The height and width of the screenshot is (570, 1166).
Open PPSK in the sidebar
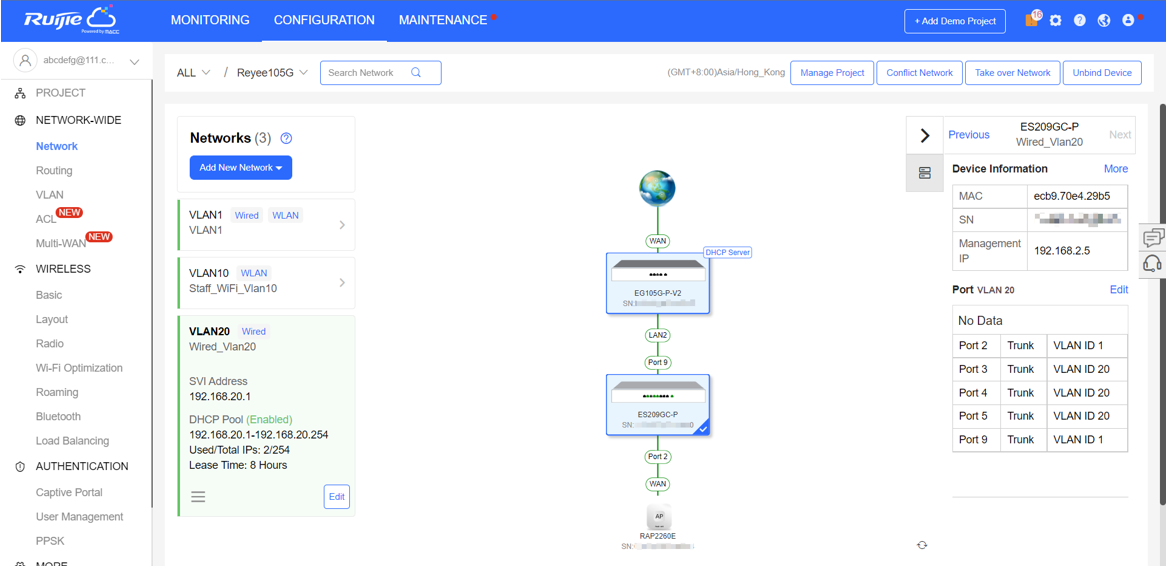[x=50, y=541]
